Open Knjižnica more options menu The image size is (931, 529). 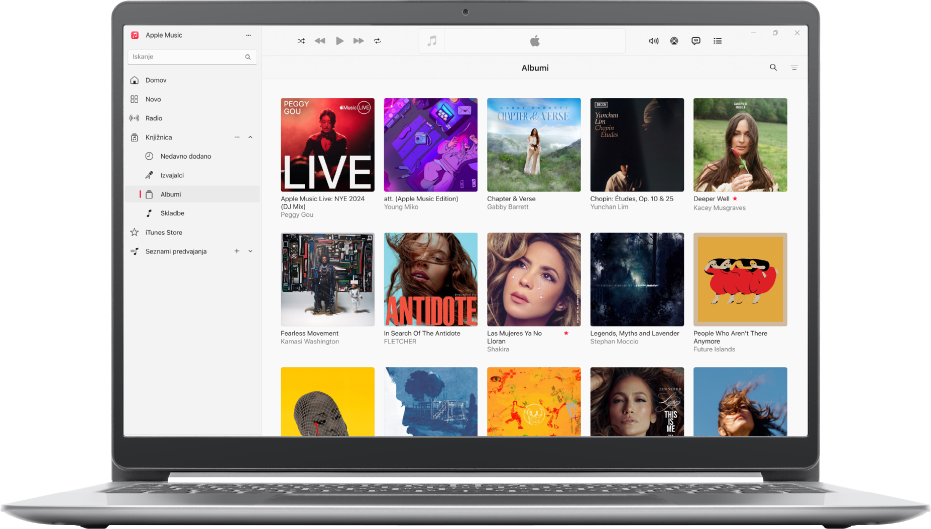(x=237, y=137)
